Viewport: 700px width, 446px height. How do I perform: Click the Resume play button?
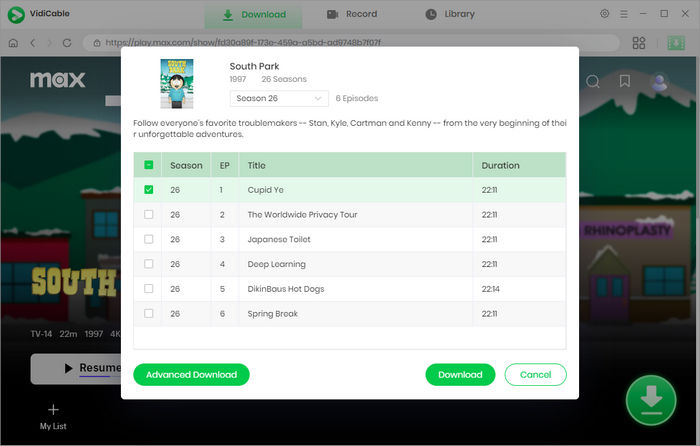tap(76, 369)
